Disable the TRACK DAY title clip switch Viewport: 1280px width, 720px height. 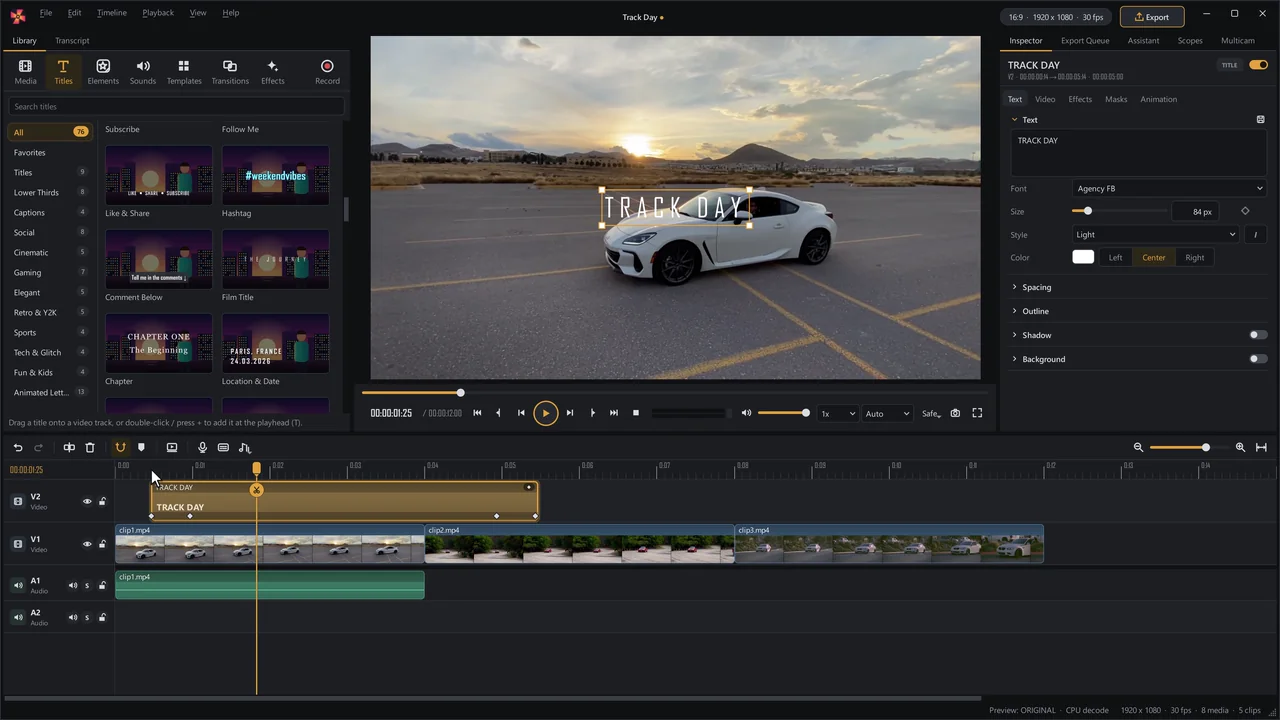1258,65
